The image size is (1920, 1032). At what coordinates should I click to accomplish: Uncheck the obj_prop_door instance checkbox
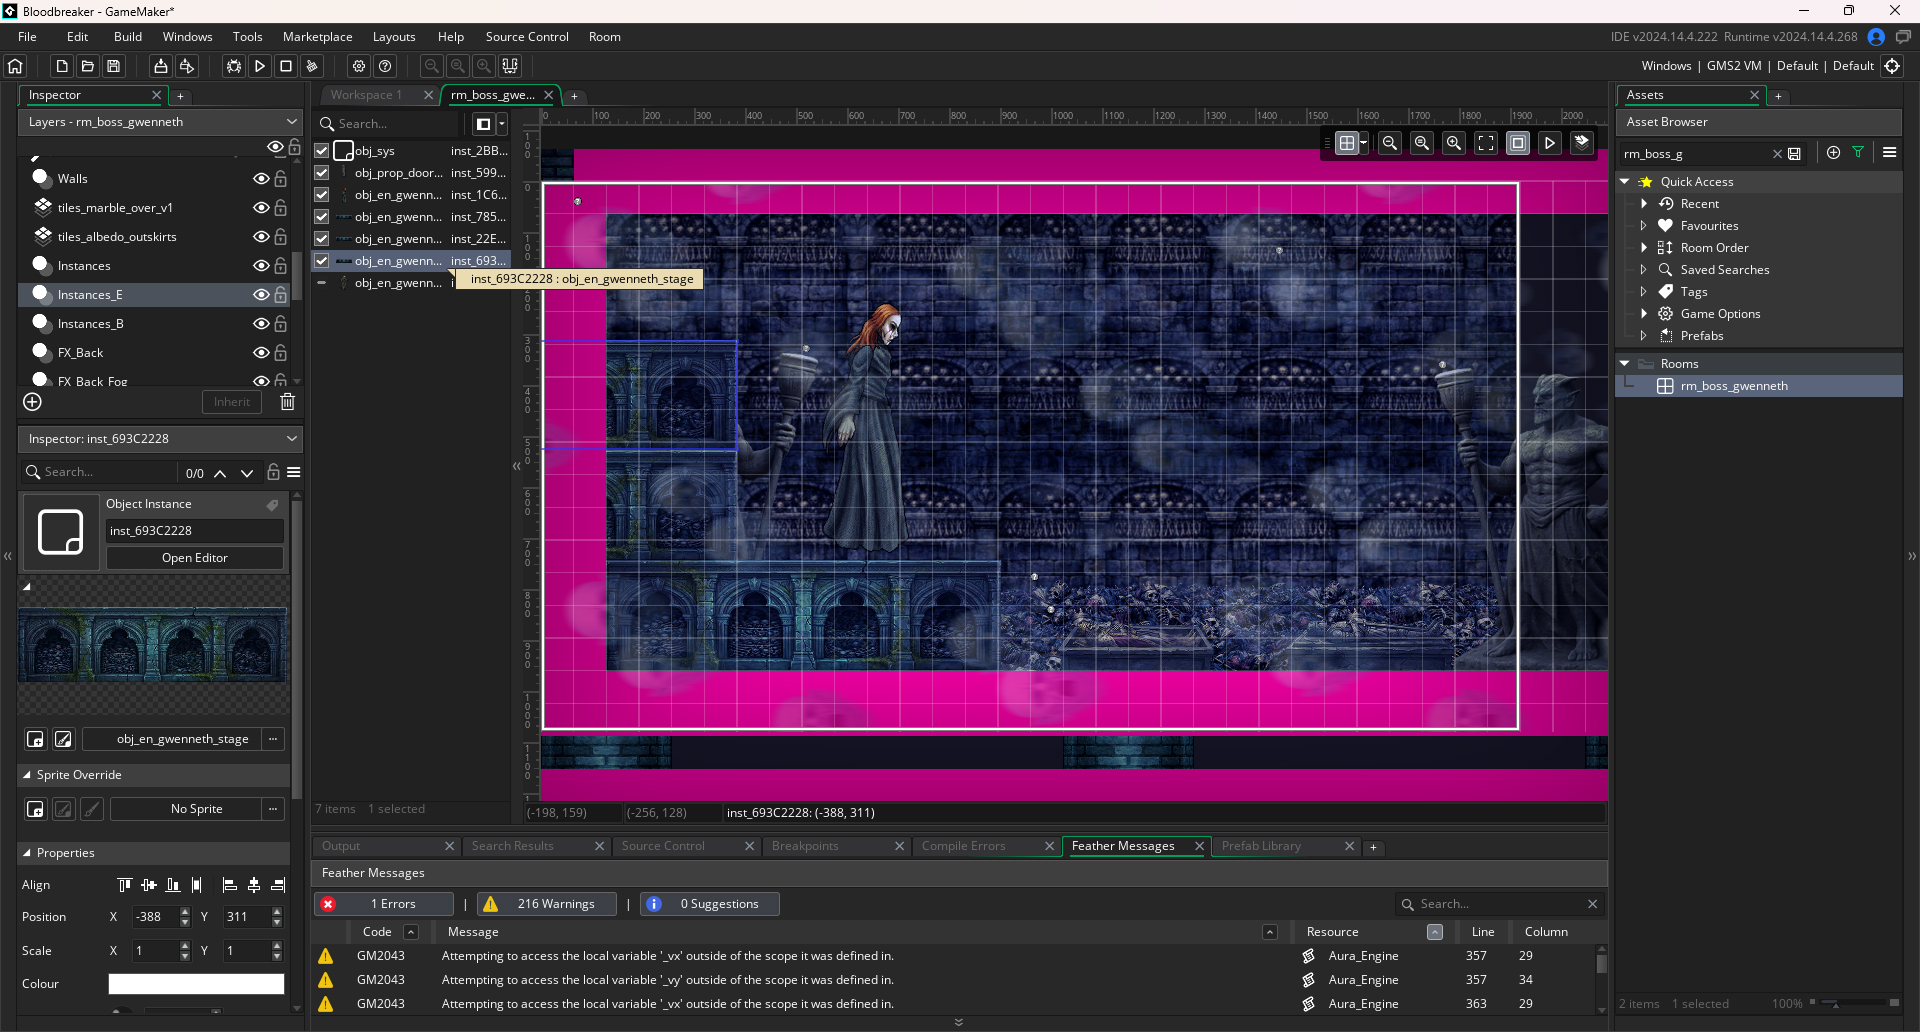[x=322, y=173]
